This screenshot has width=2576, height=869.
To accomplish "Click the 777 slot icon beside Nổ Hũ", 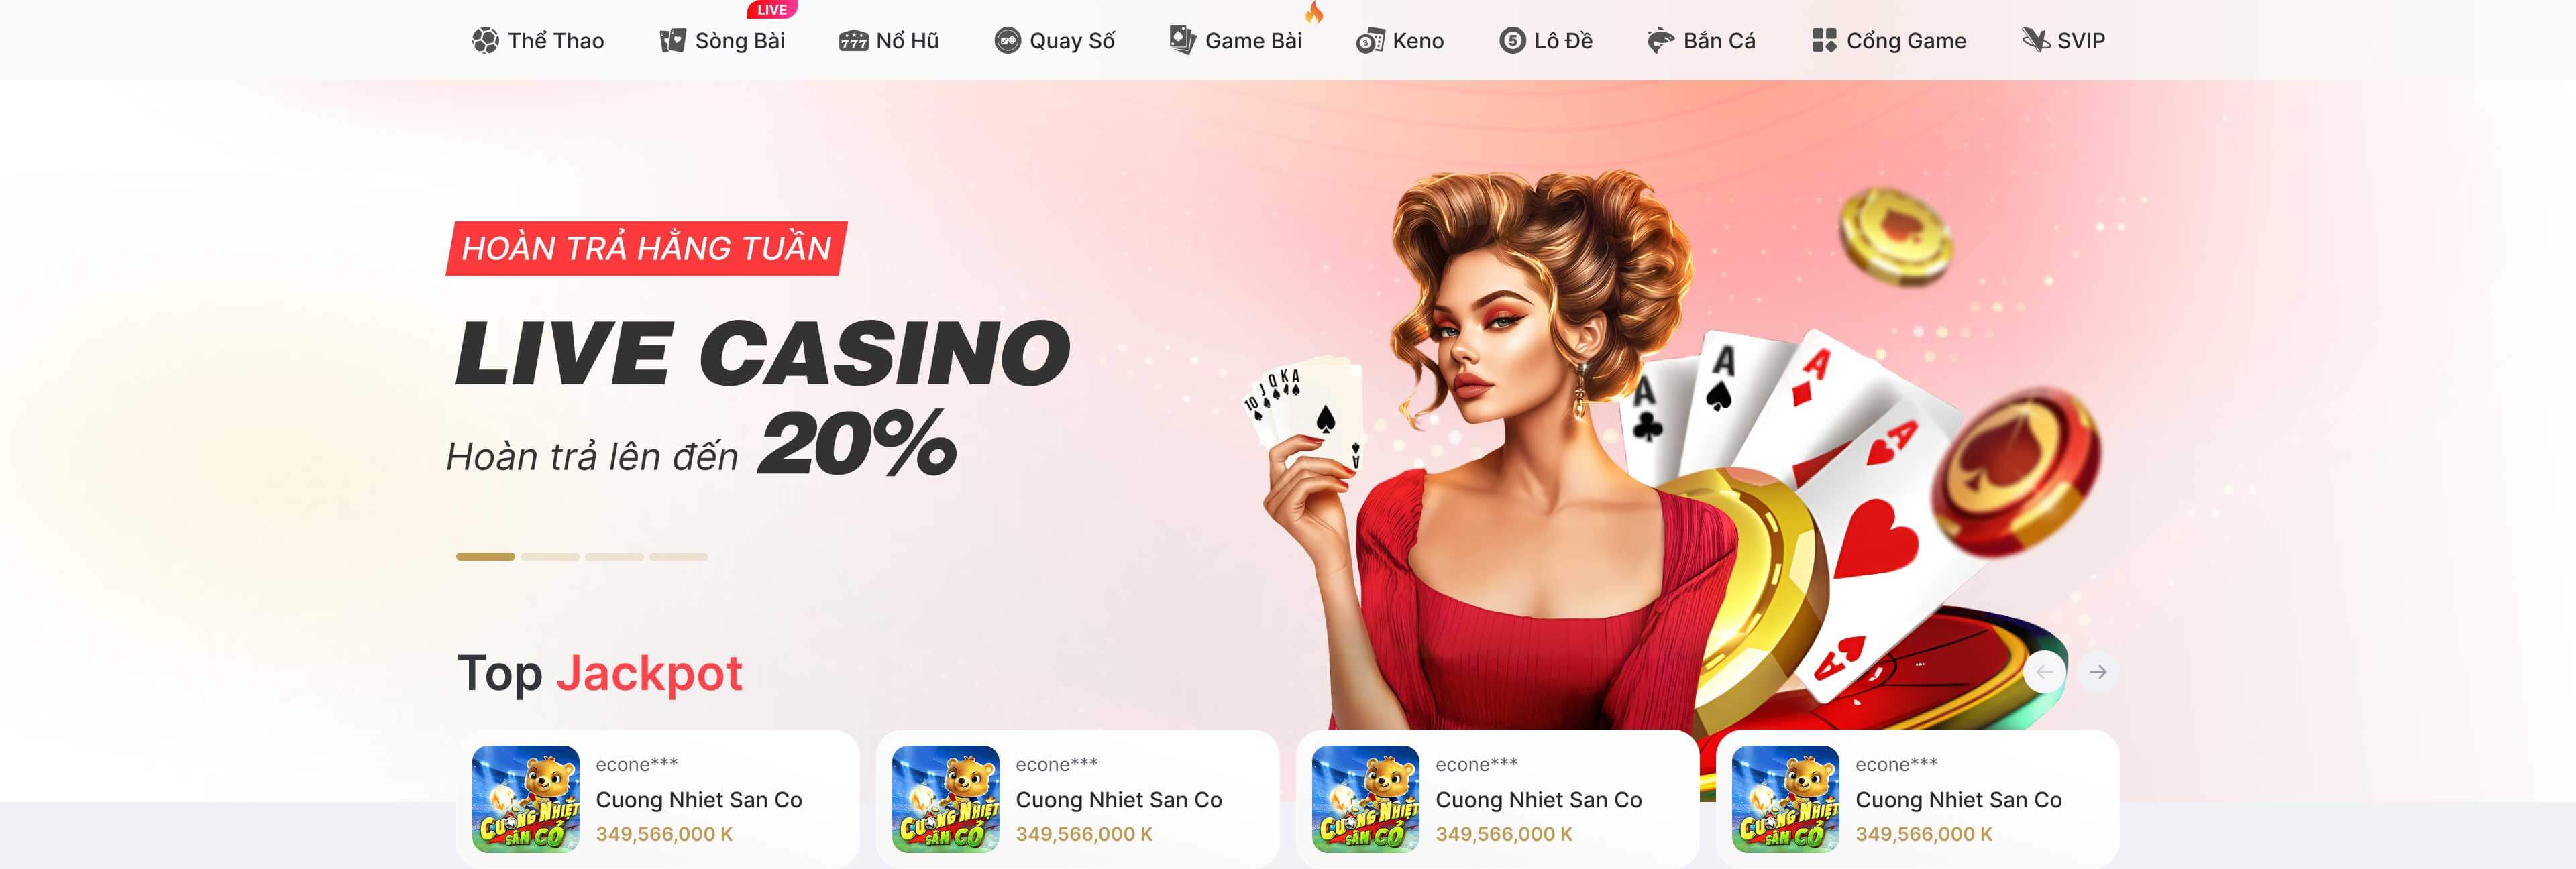I will [853, 41].
